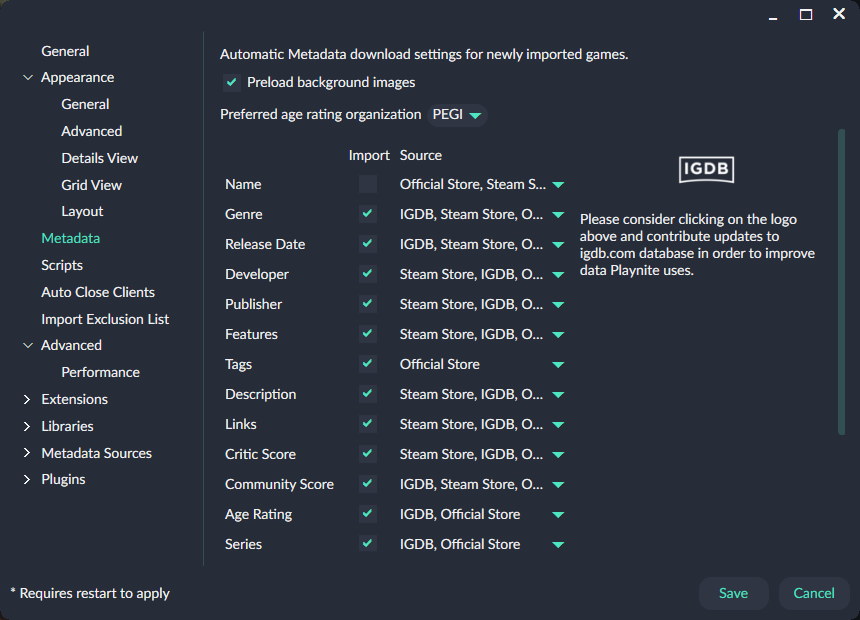Maximize the settings window
Screen dimensions: 860x620
[806, 14]
